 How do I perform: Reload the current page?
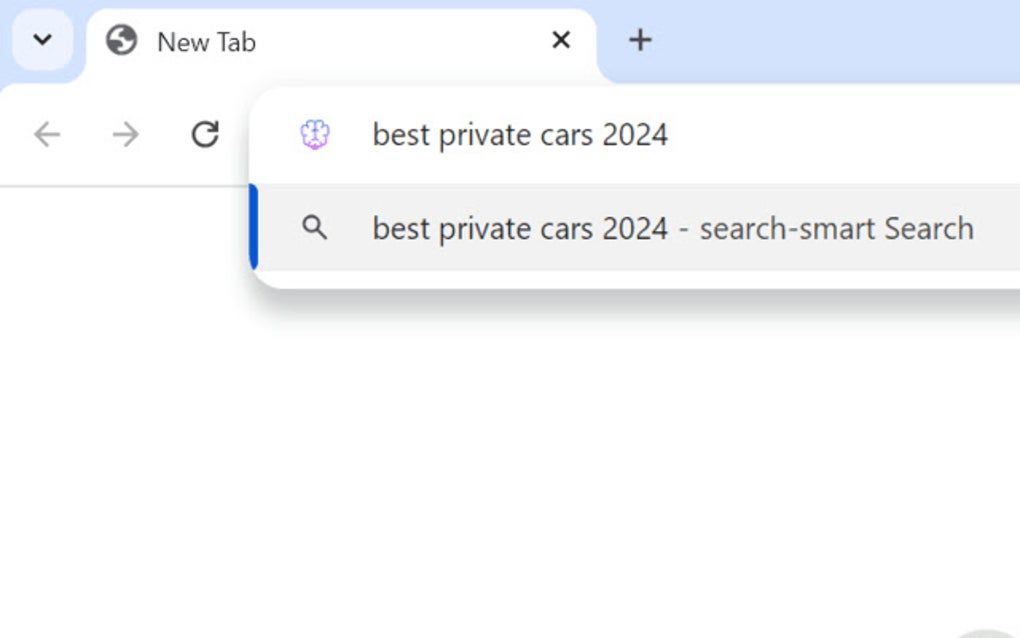(204, 134)
